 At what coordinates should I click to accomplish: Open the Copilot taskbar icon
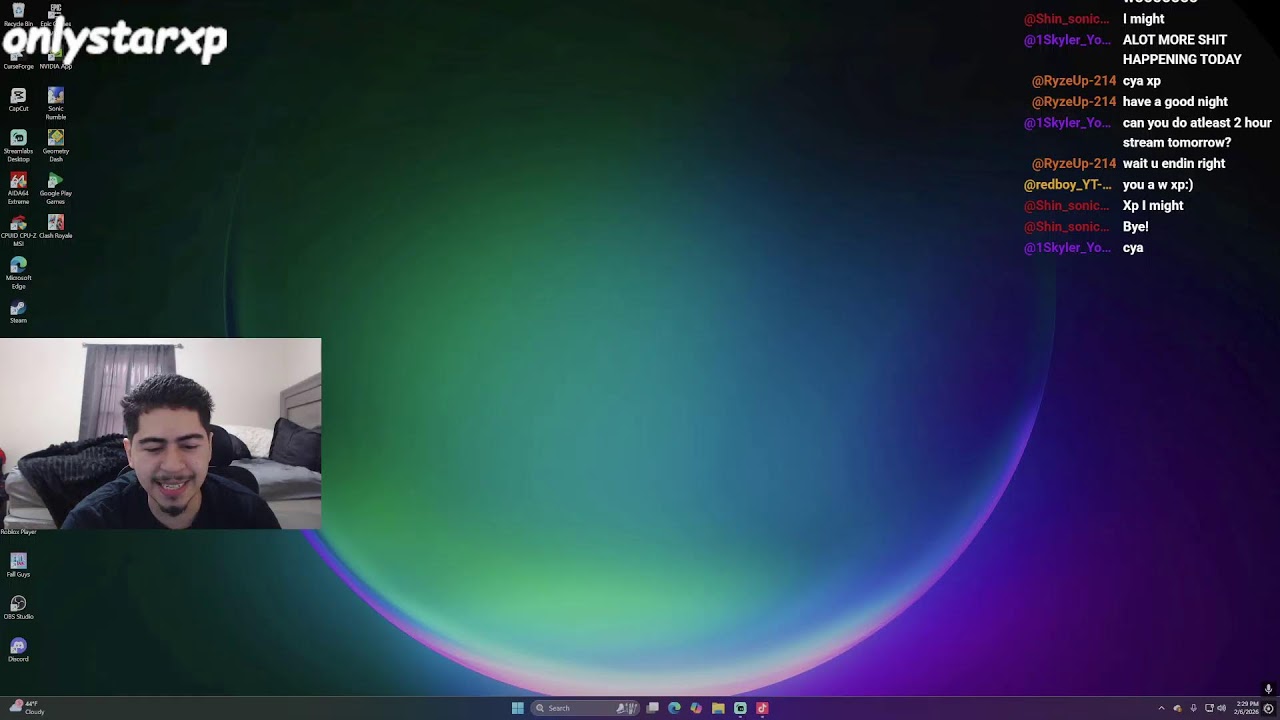click(696, 708)
